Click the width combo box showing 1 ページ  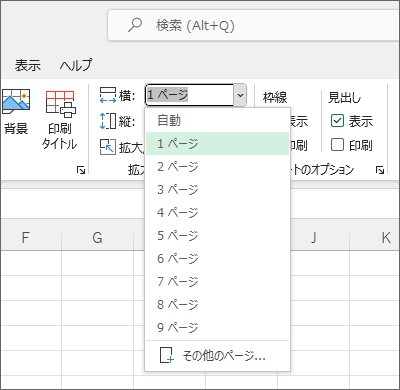pyautogui.click(x=190, y=95)
